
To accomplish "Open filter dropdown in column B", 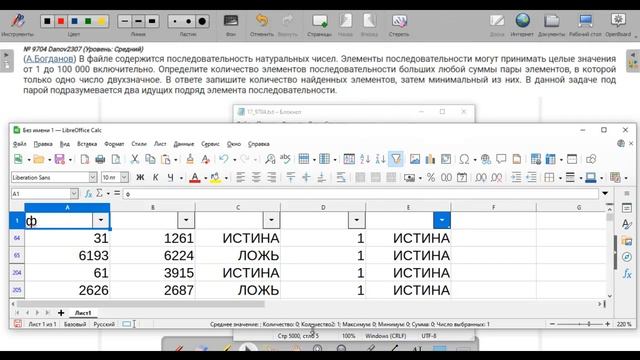I will [x=186, y=220].
